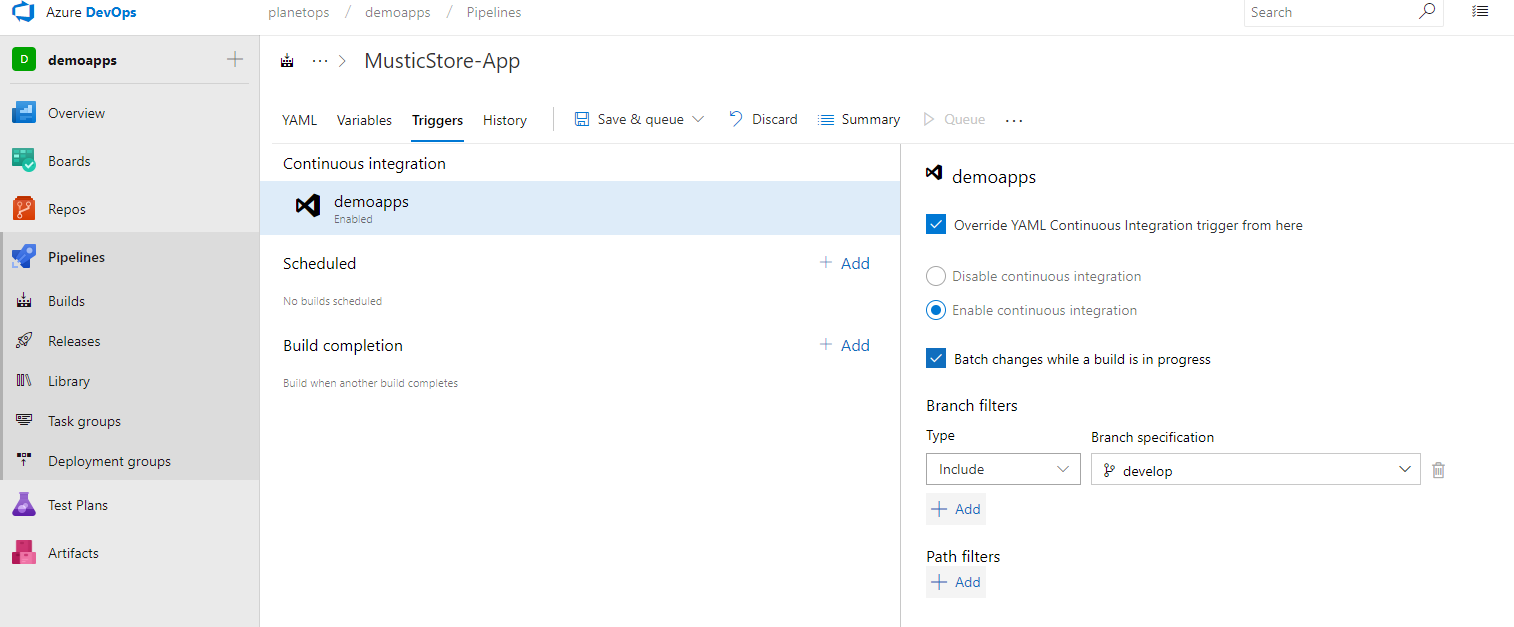1514x627 pixels.
Task: Switch to the YAML tab
Action: click(299, 120)
